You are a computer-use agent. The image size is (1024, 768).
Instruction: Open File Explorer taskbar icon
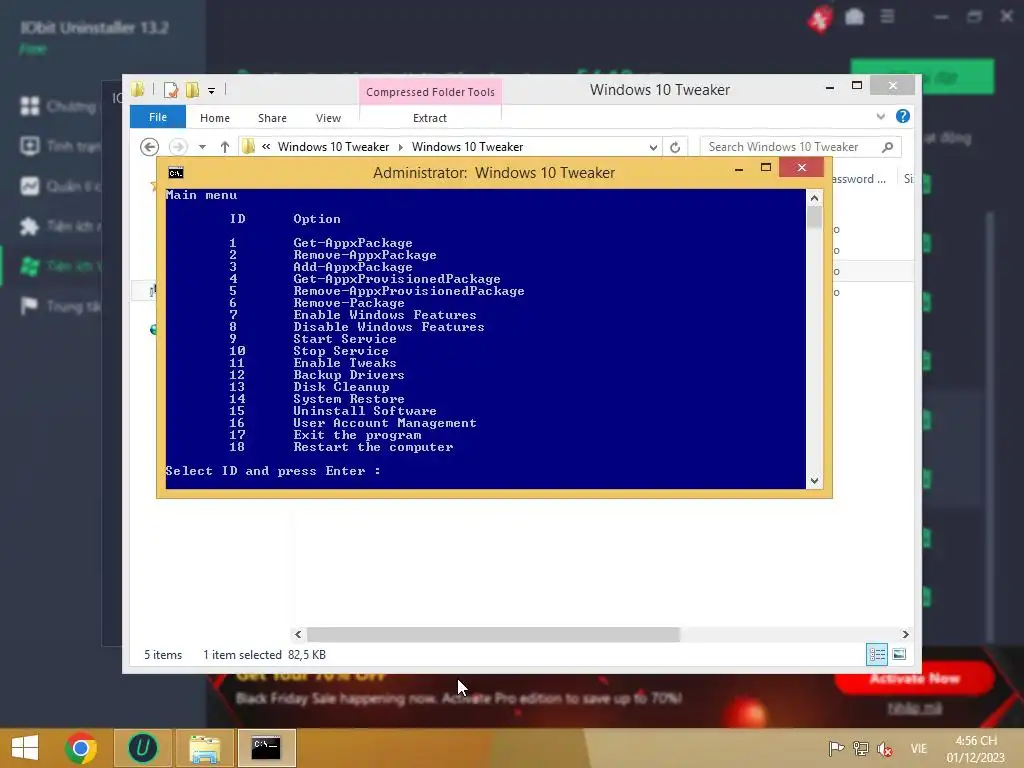(x=204, y=748)
